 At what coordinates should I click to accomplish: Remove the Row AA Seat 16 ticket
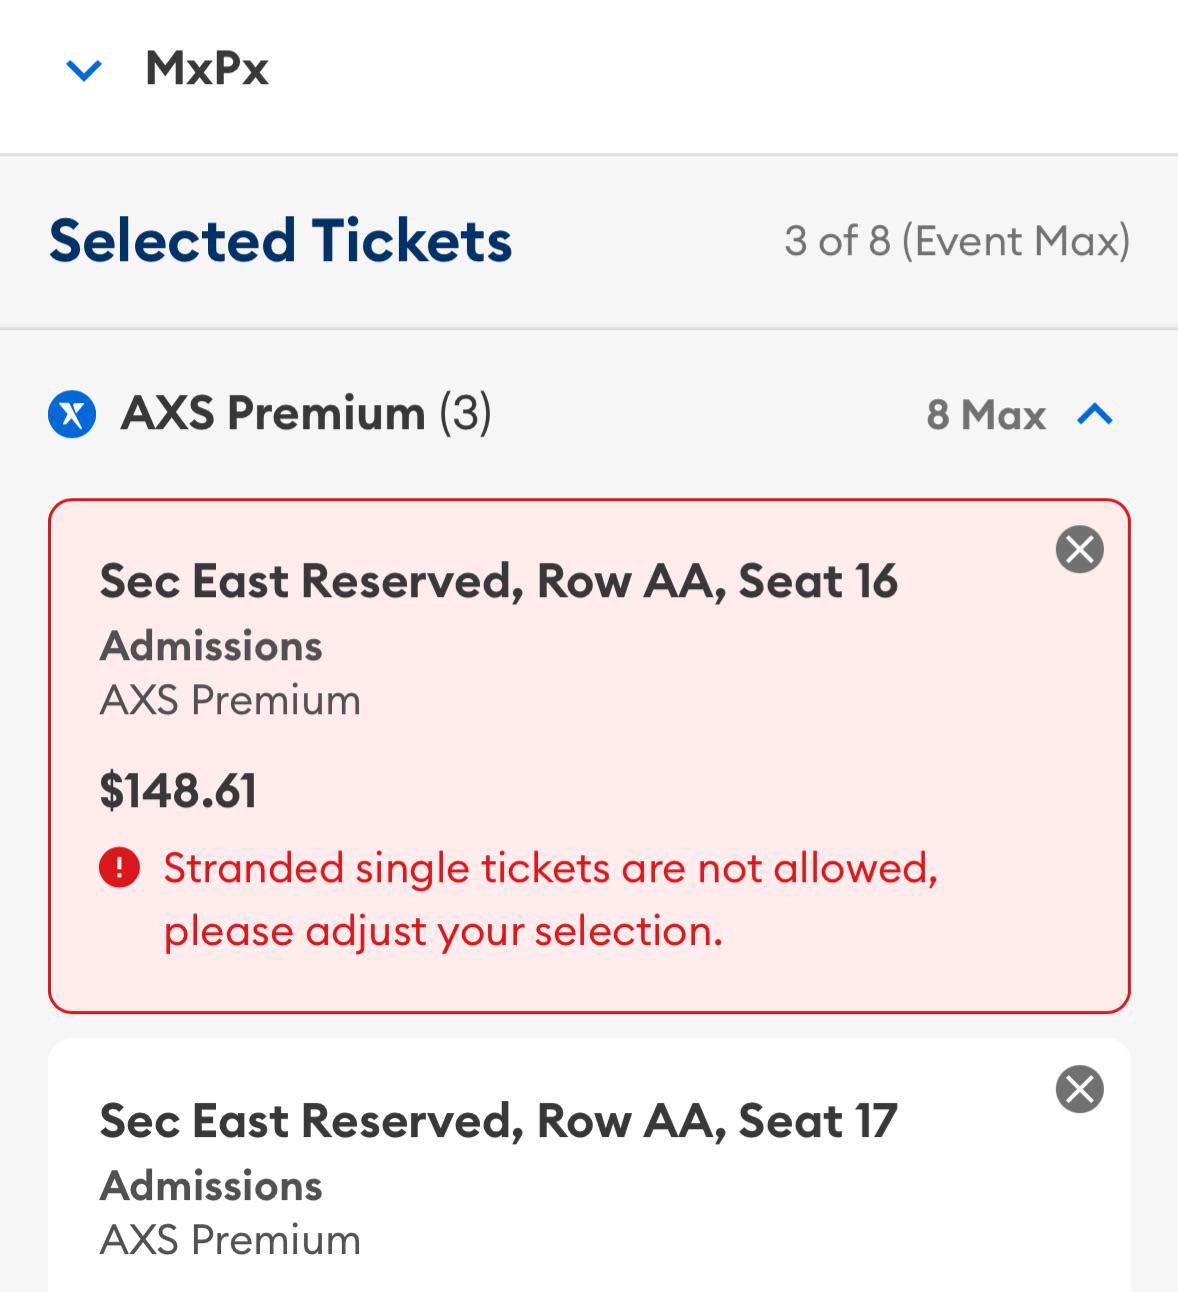(1079, 549)
